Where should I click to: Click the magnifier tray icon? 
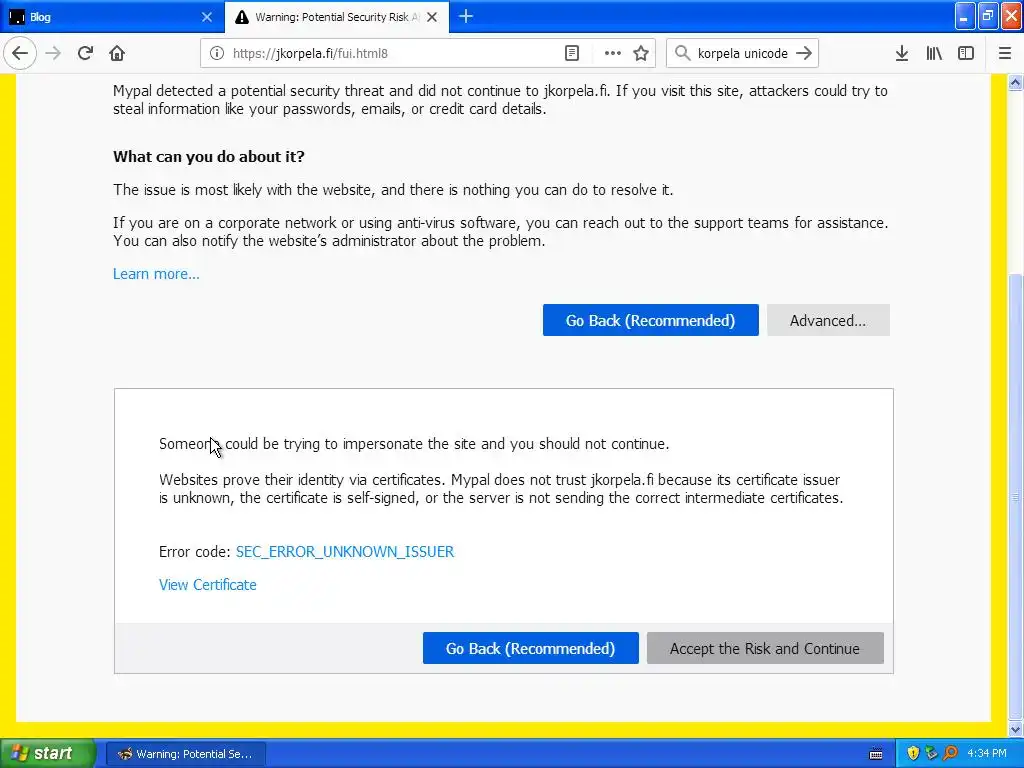pos(950,753)
